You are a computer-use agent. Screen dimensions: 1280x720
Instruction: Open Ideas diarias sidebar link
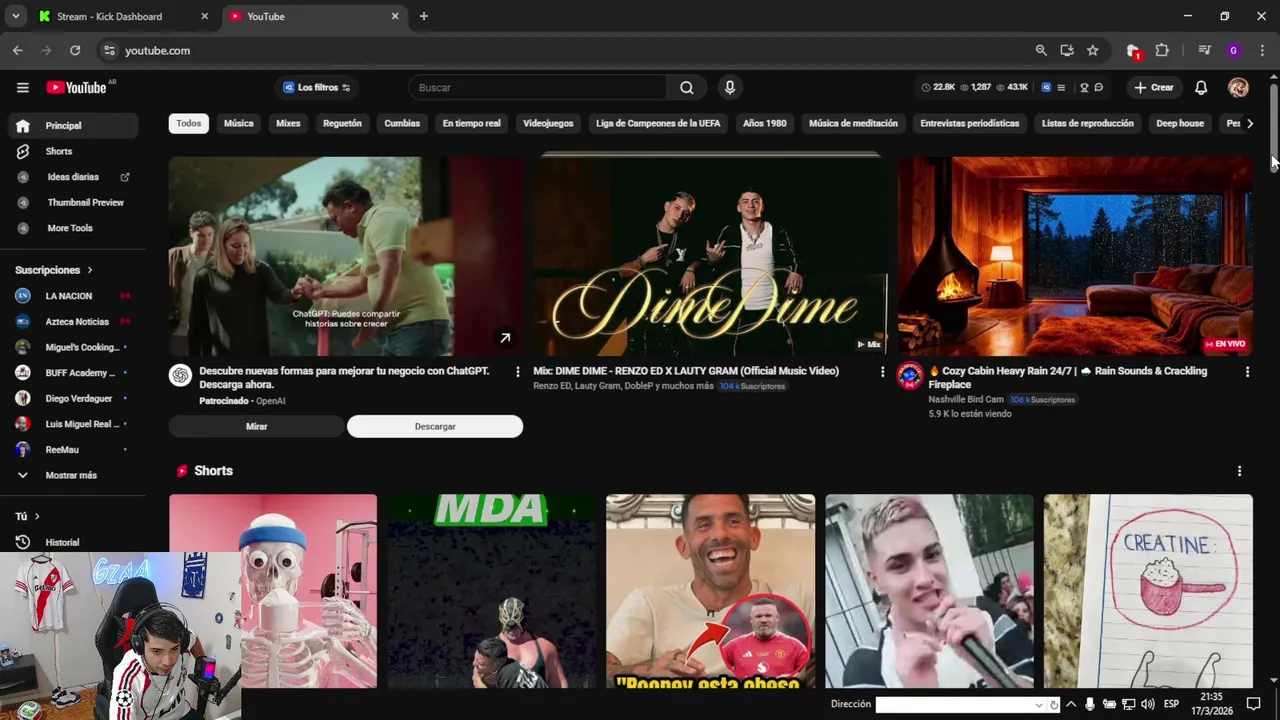point(73,177)
